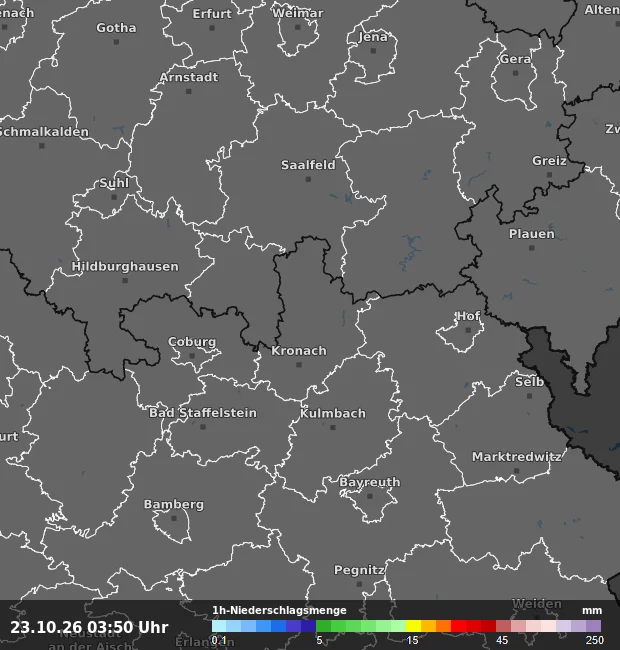
Task: Select the Gera city label
Action: click(515, 59)
